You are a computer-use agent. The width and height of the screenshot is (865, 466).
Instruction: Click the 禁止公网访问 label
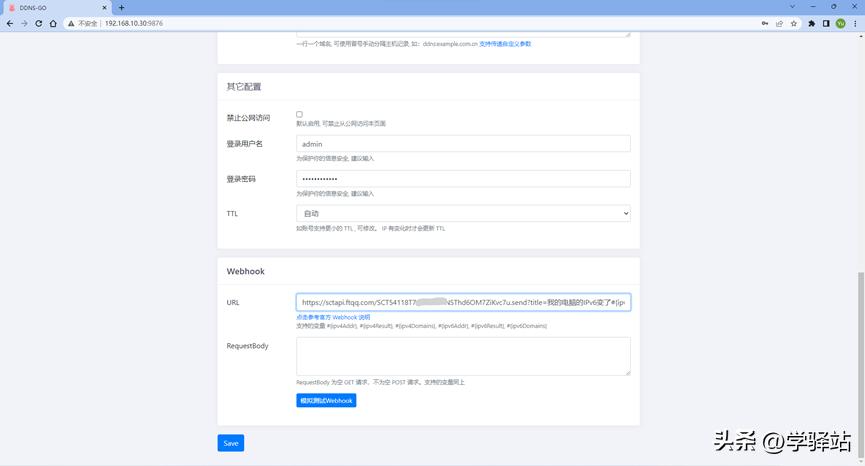pyautogui.click(x=248, y=118)
